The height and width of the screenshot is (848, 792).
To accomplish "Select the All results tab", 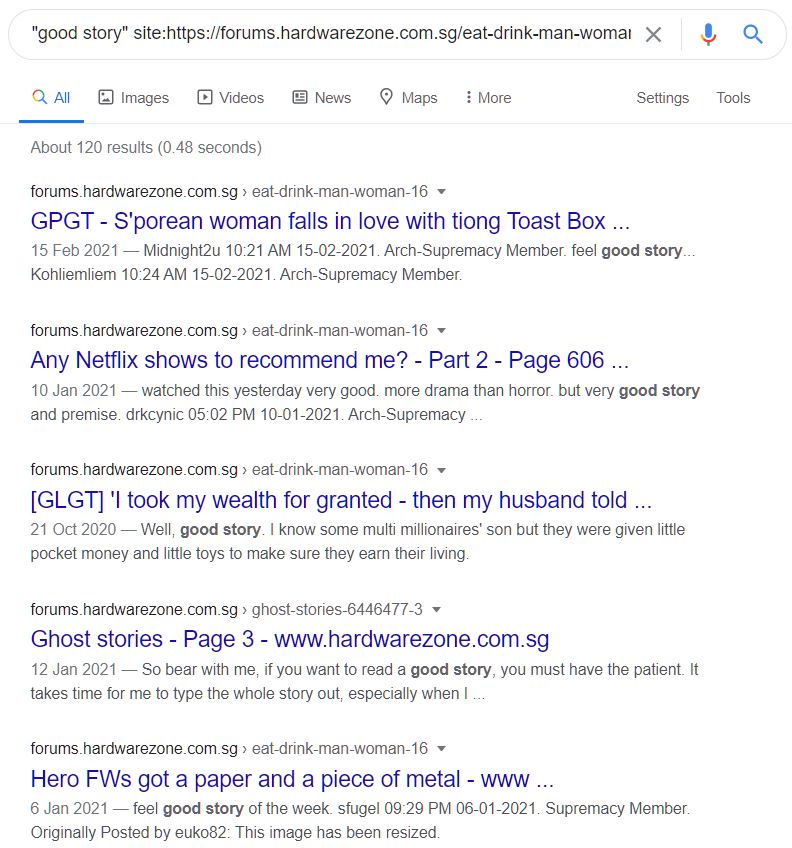I will tap(51, 98).
